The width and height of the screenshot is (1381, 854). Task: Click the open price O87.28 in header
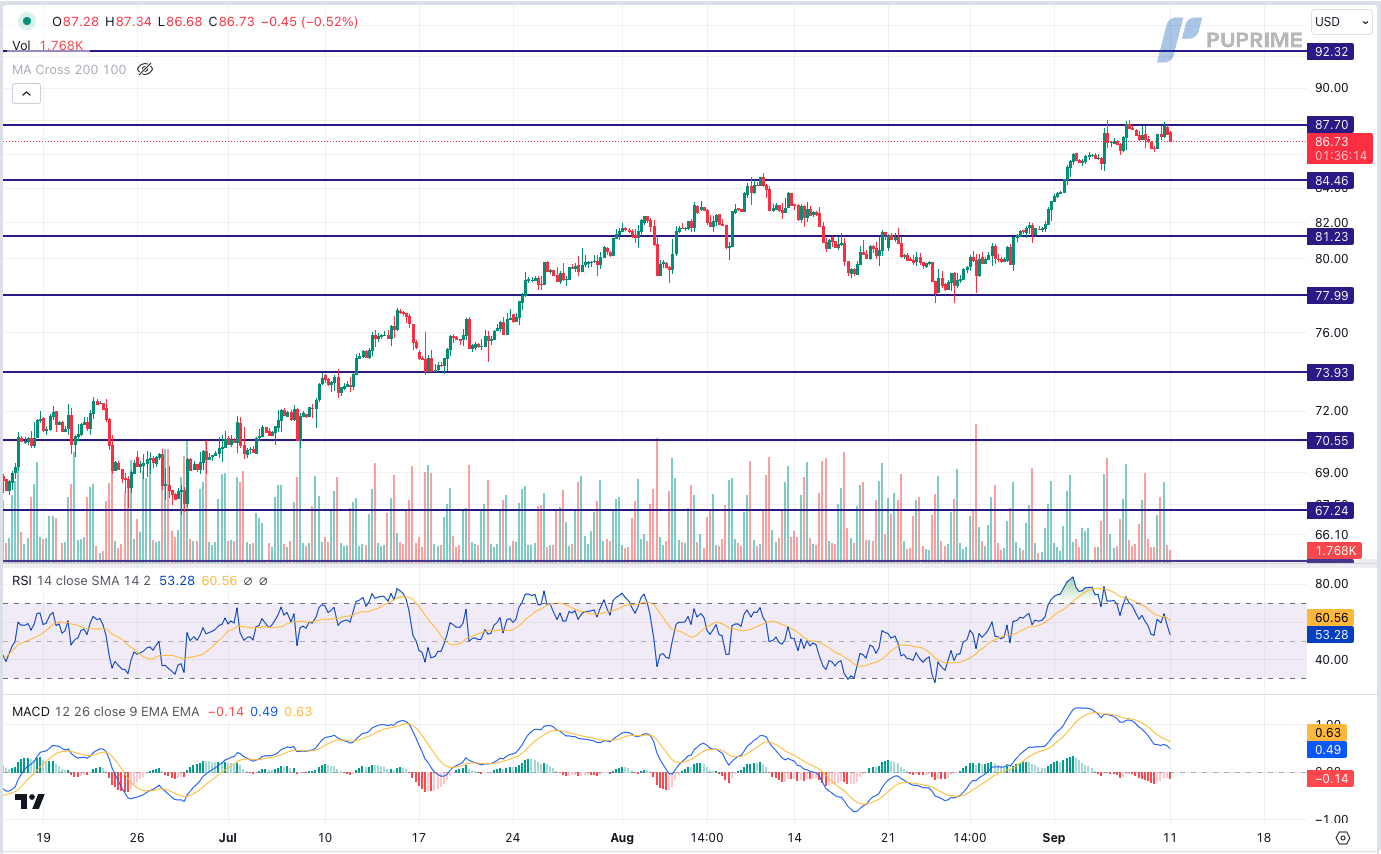tap(75, 21)
